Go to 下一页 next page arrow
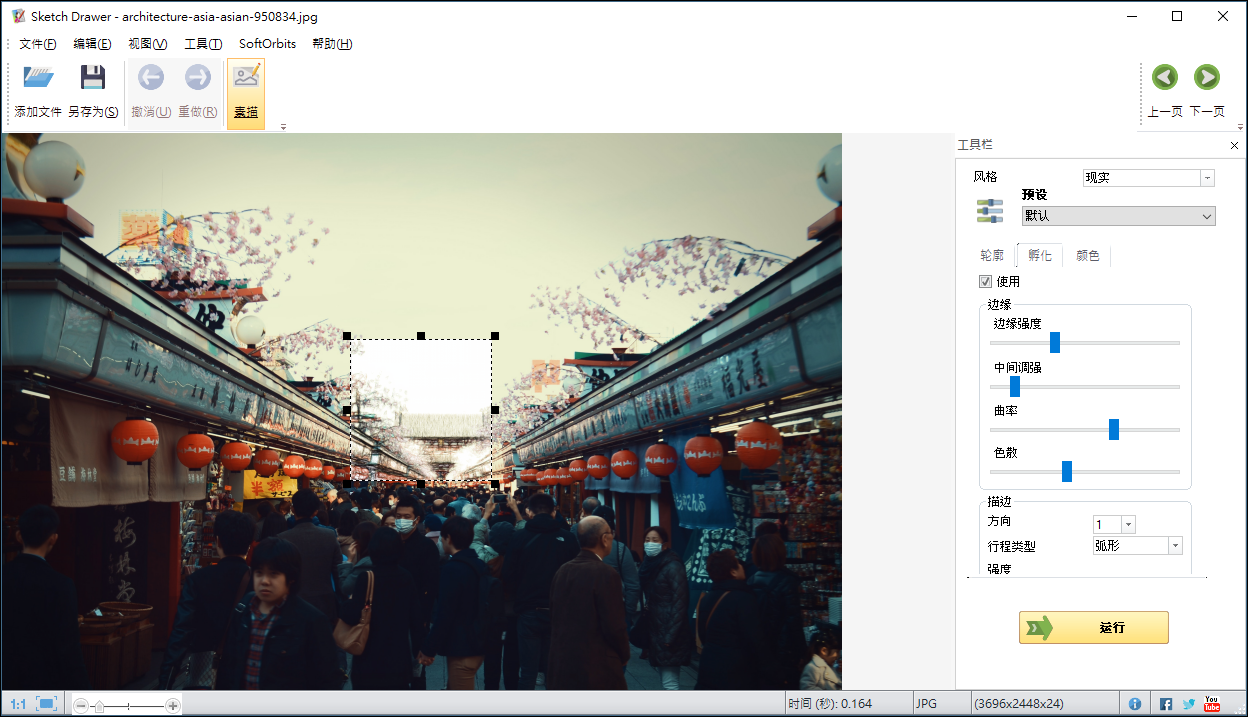The width and height of the screenshot is (1248, 717). pos(1206,78)
